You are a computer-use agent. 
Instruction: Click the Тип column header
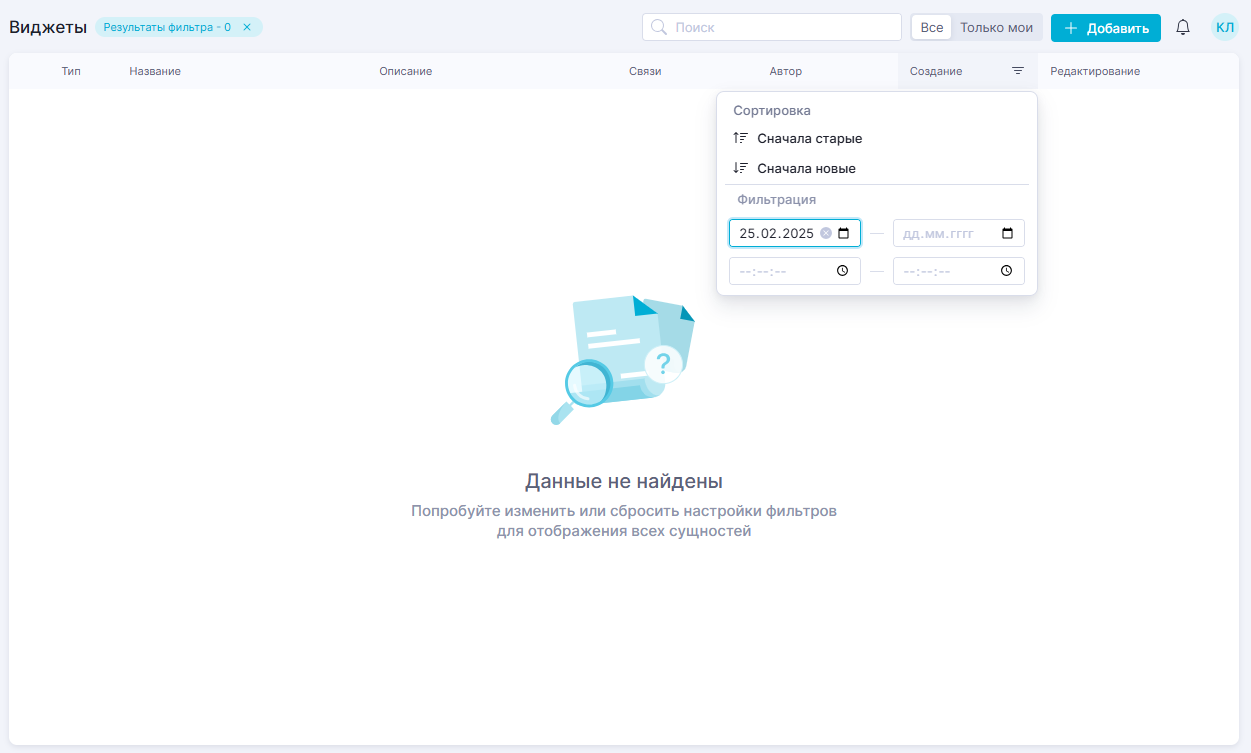pos(71,72)
